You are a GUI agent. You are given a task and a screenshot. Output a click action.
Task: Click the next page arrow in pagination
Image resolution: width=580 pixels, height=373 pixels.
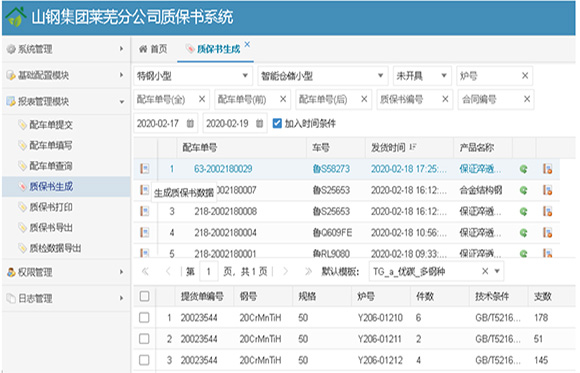285,272
